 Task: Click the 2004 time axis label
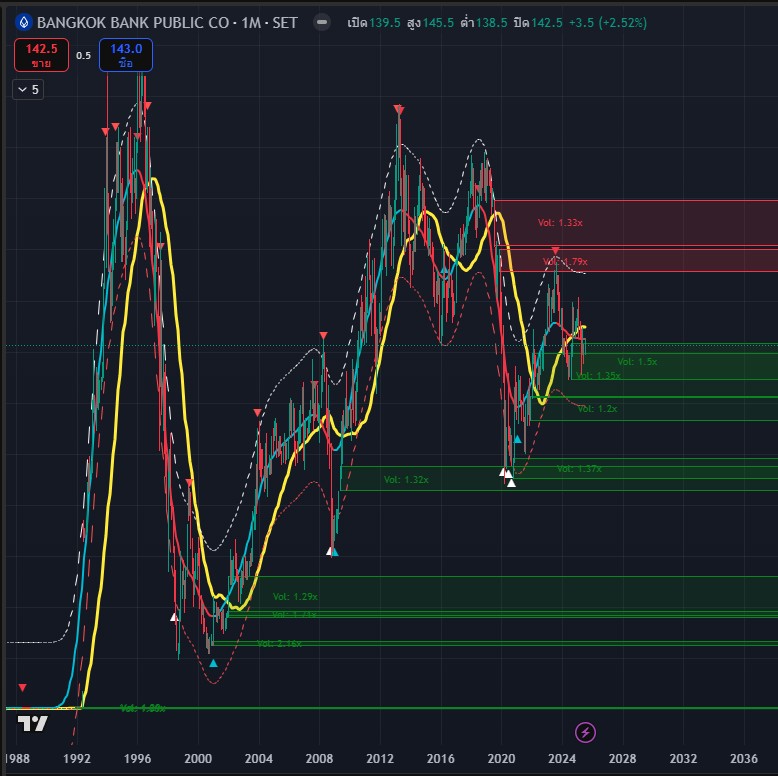[x=259, y=759]
